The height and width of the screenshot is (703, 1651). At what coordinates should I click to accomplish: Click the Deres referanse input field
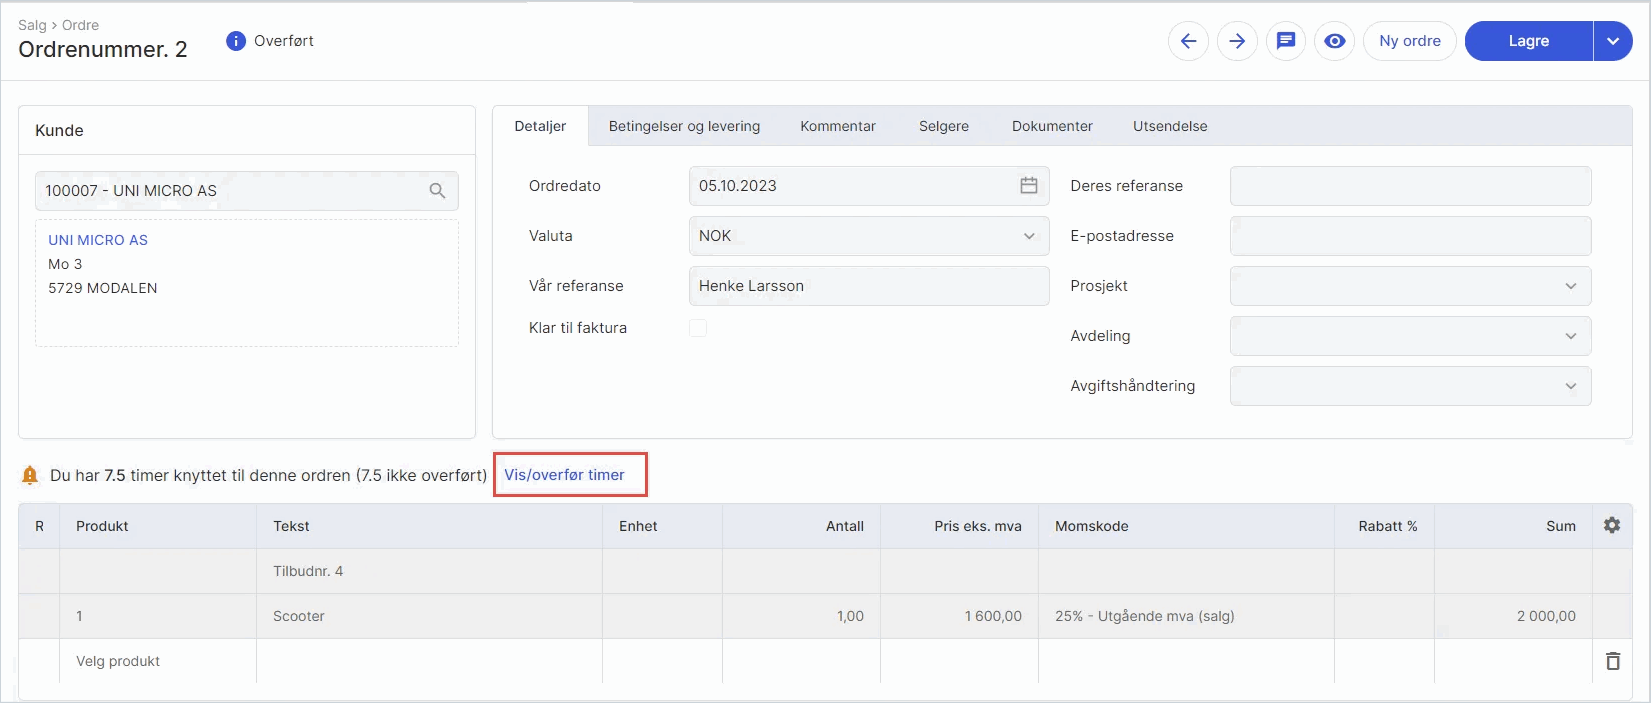(x=1410, y=186)
